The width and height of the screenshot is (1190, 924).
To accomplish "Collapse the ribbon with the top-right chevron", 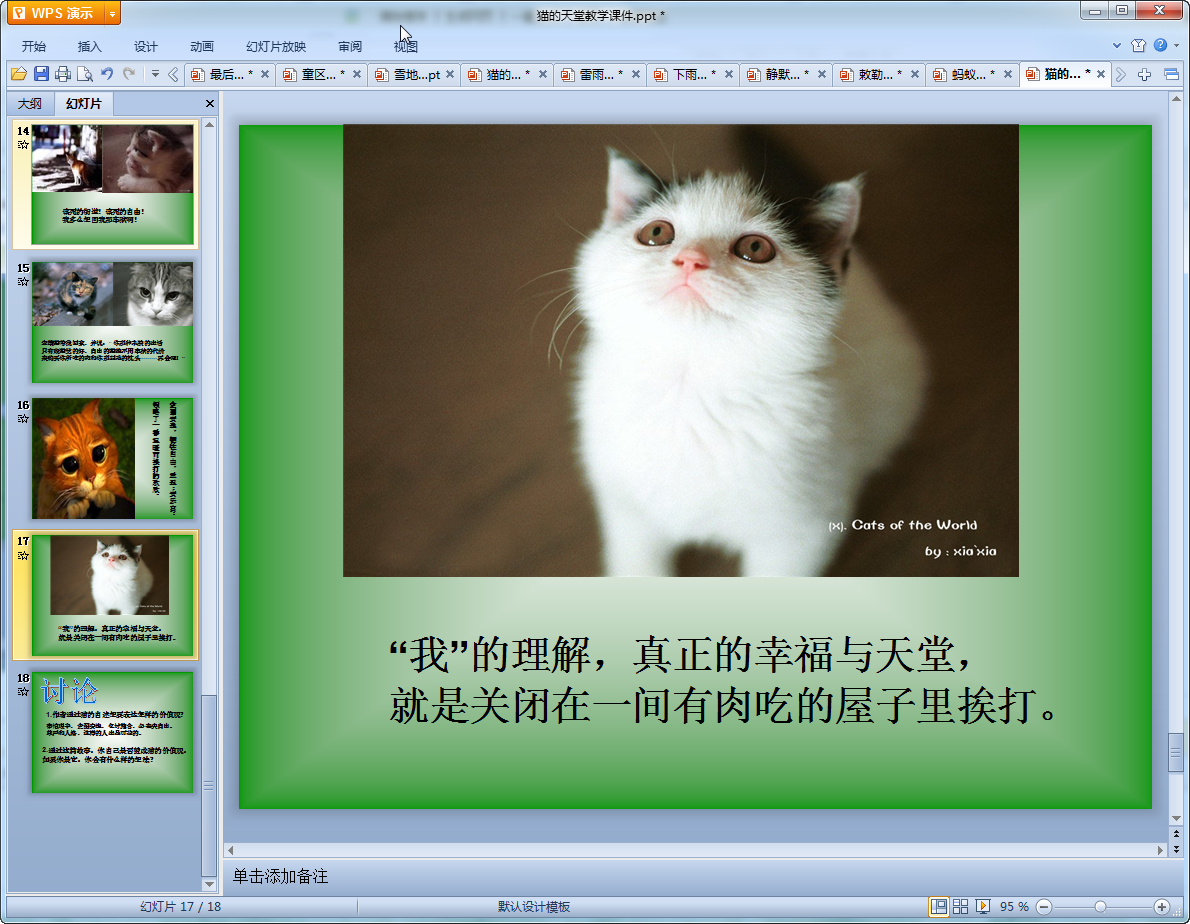I will click(x=1116, y=46).
